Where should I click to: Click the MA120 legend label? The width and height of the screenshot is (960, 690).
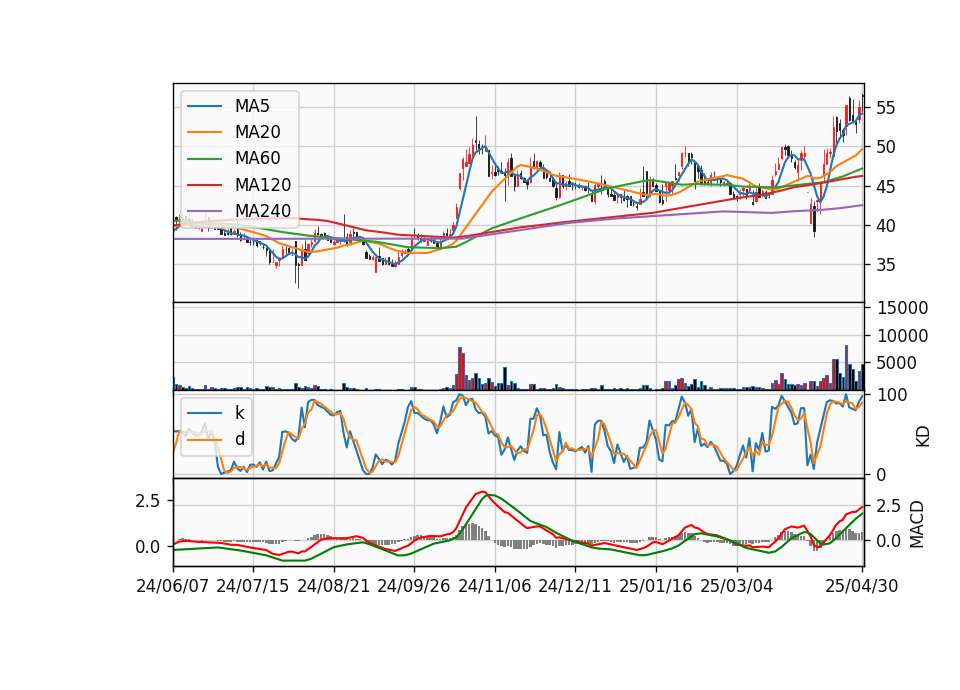[x=263, y=184]
